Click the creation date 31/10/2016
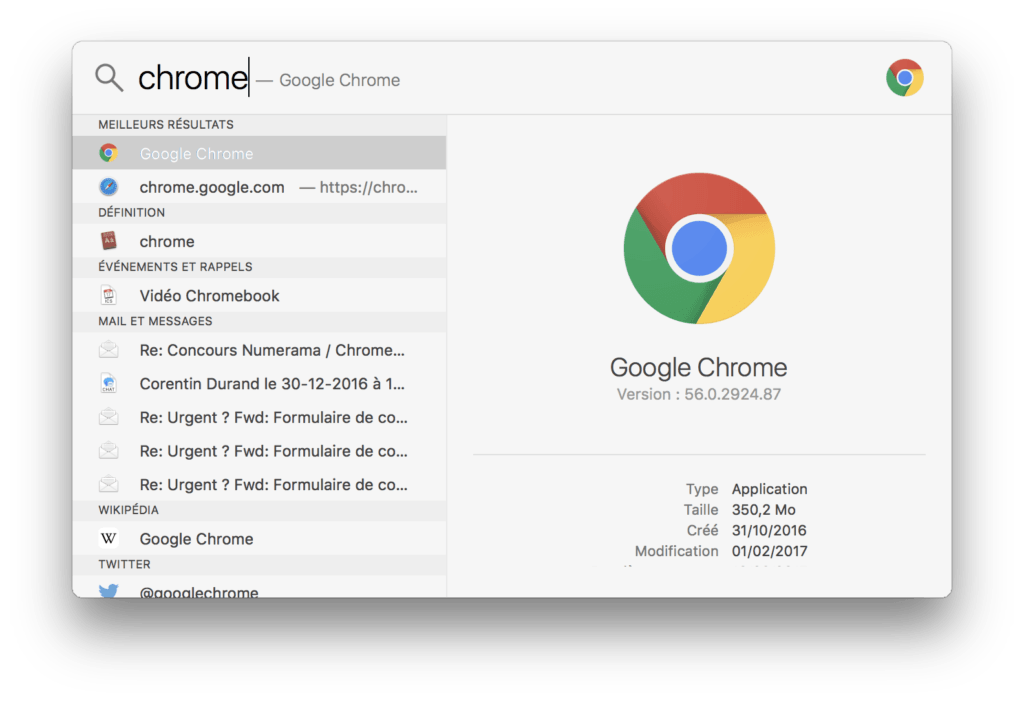 [769, 530]
